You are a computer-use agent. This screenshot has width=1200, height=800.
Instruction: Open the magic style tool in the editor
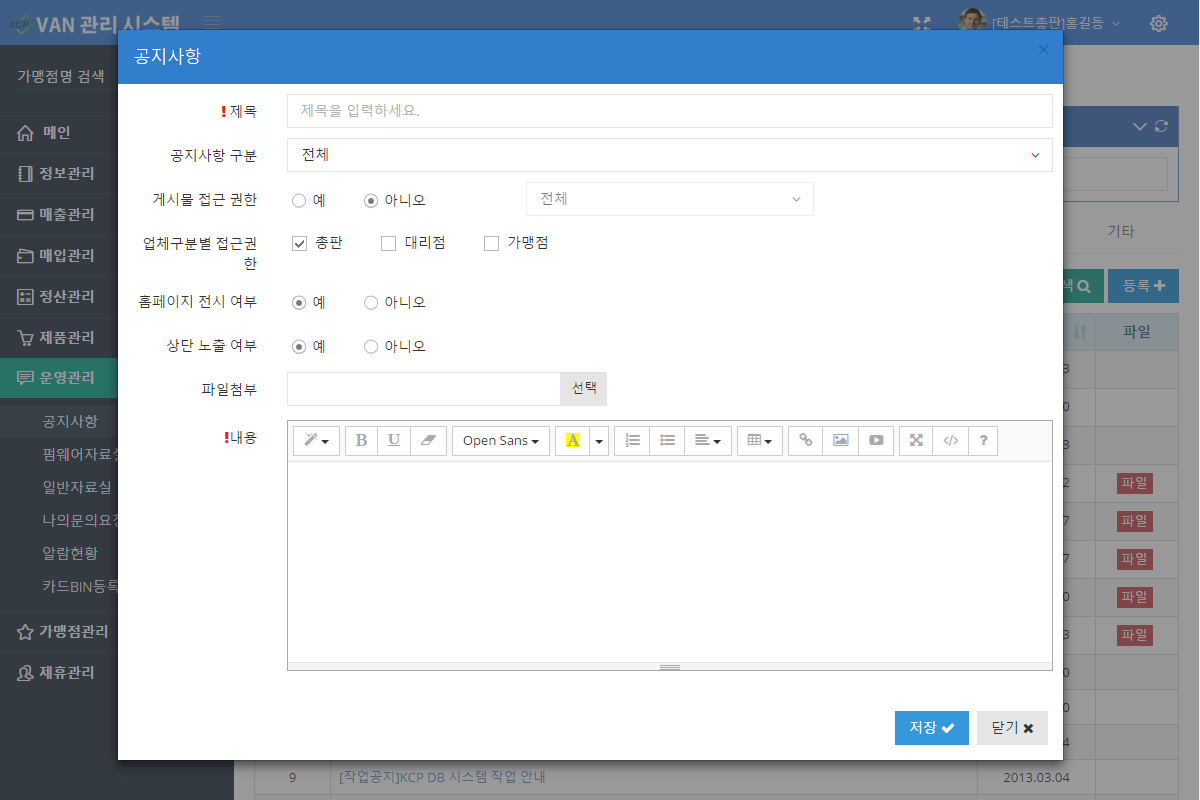point(317,441)
